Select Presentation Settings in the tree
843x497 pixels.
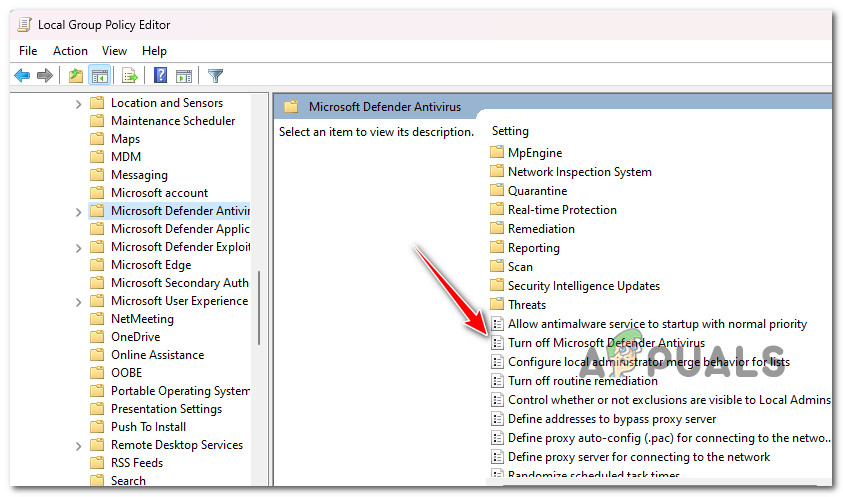point(166,409)
